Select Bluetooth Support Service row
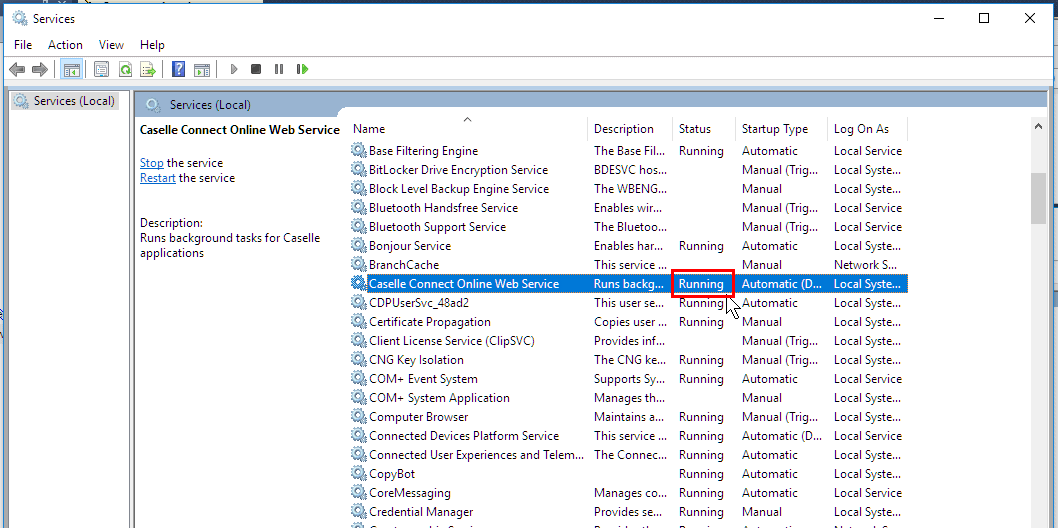1058x528 pixels. pos(629,227)
